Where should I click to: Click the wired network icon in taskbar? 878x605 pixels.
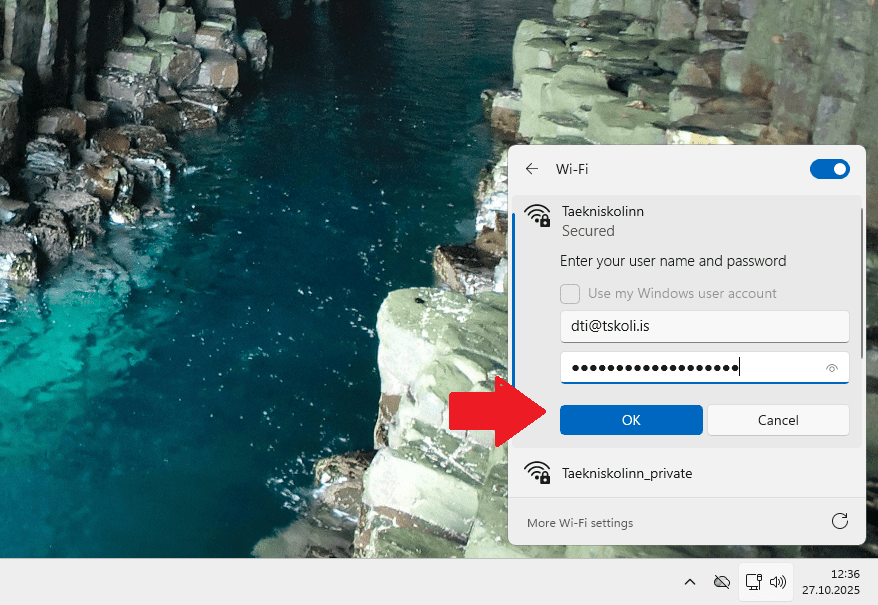point(754,582)
